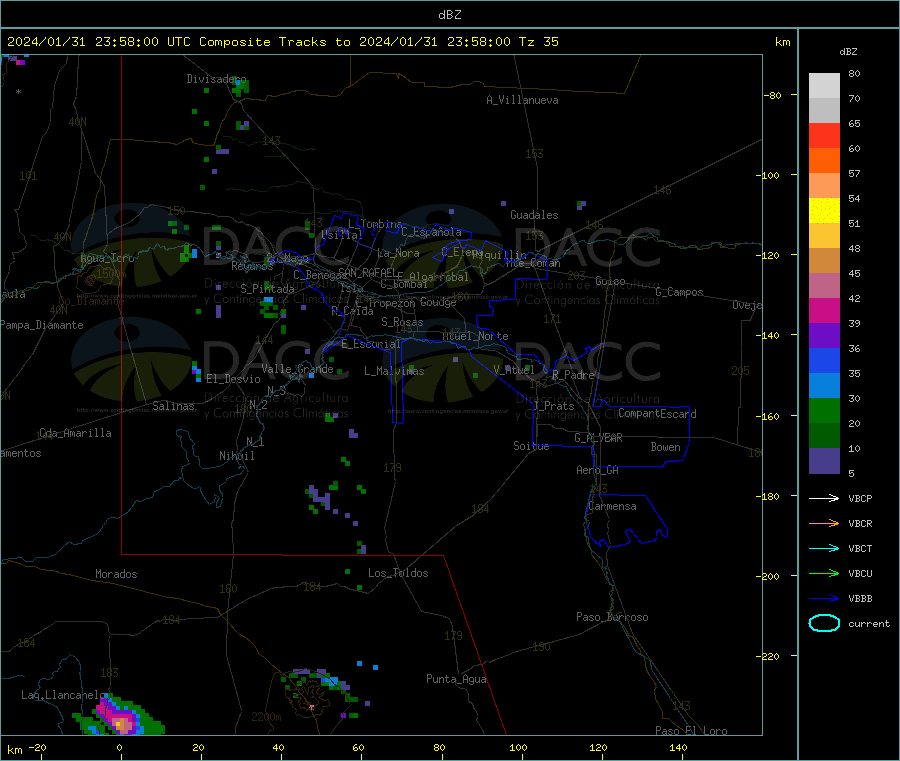Select the purple-grey 5 dBZ color swatch
900x761 pixels.
[x=824, y=461]
